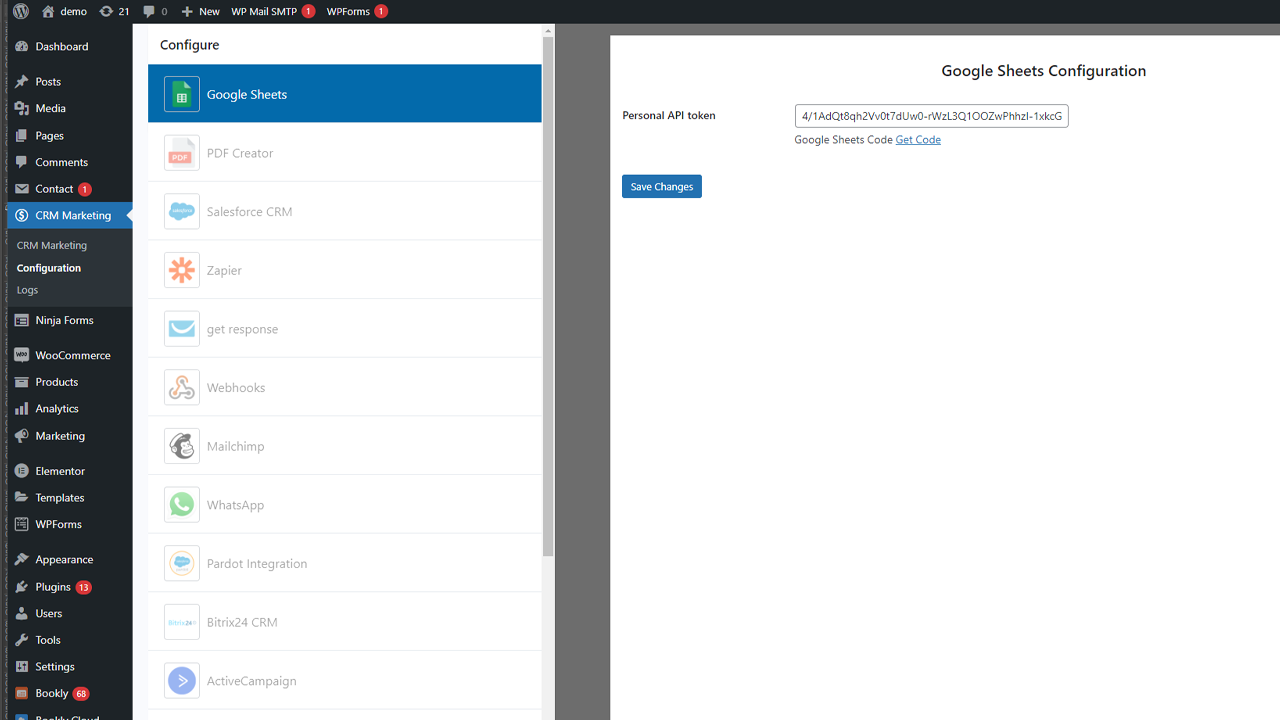Select the WhatsApp icon

pyautogui.click(x=182, y=505)
